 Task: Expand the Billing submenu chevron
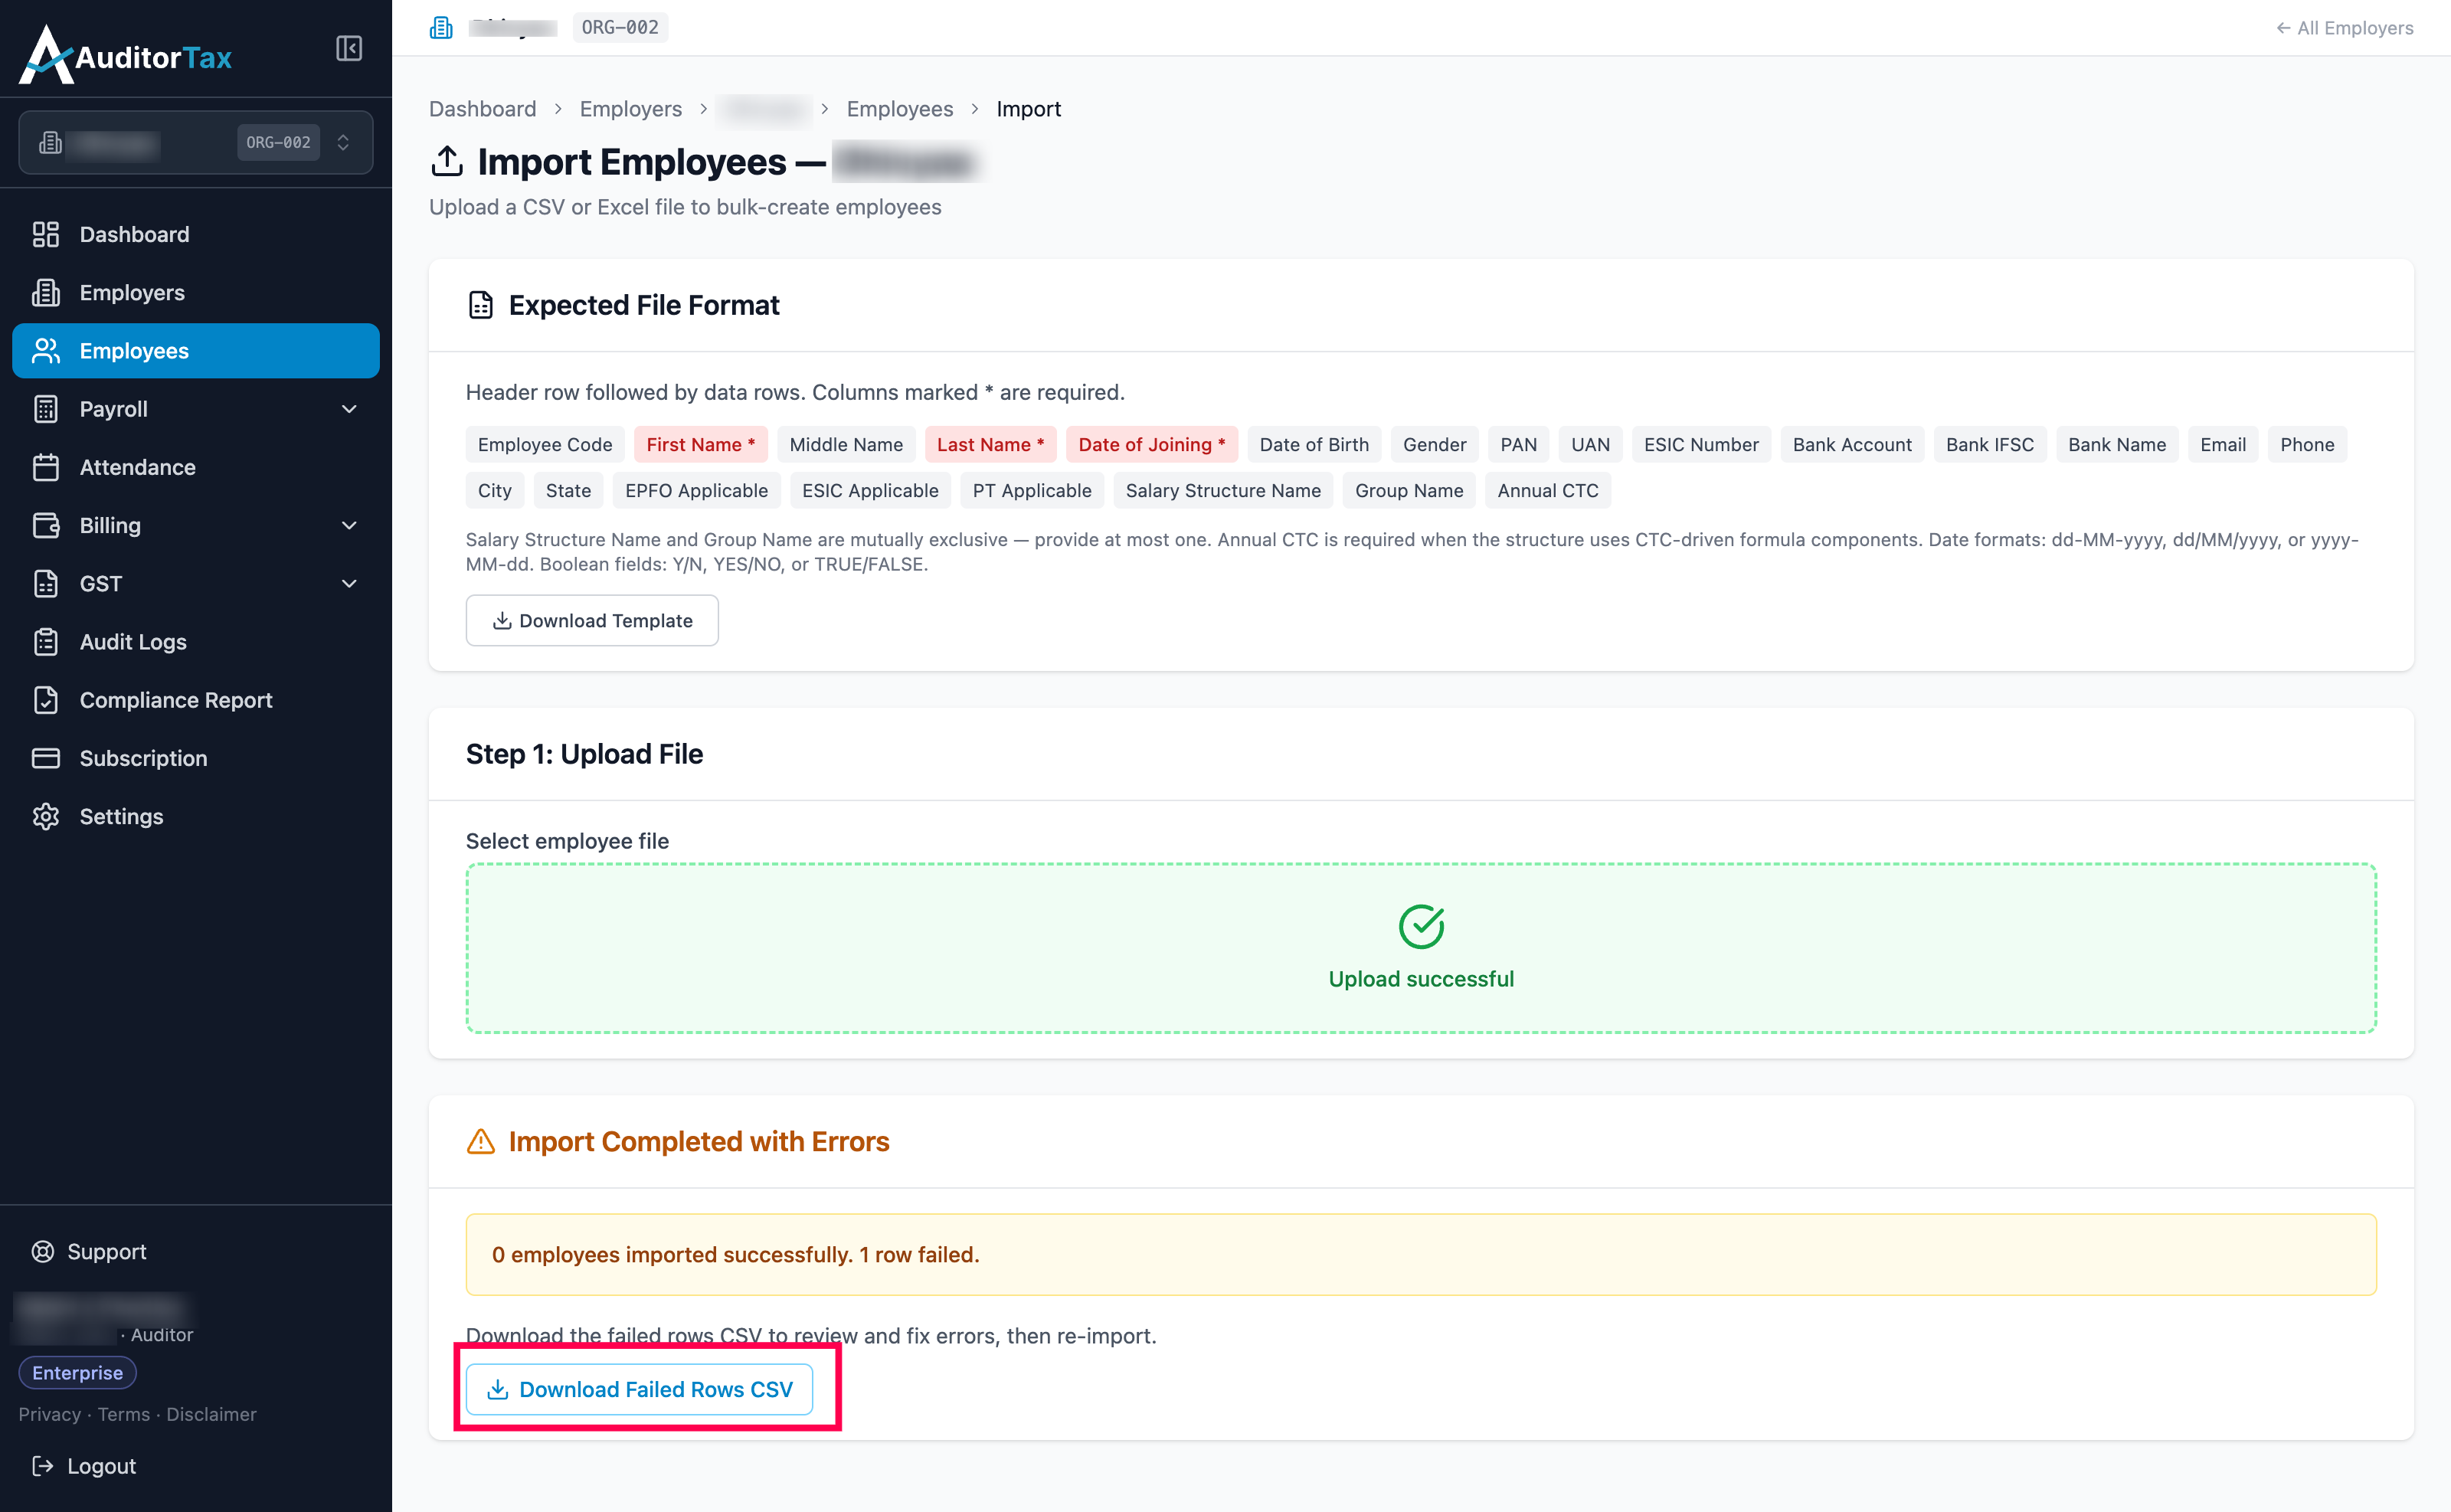(x=349, y=525)
